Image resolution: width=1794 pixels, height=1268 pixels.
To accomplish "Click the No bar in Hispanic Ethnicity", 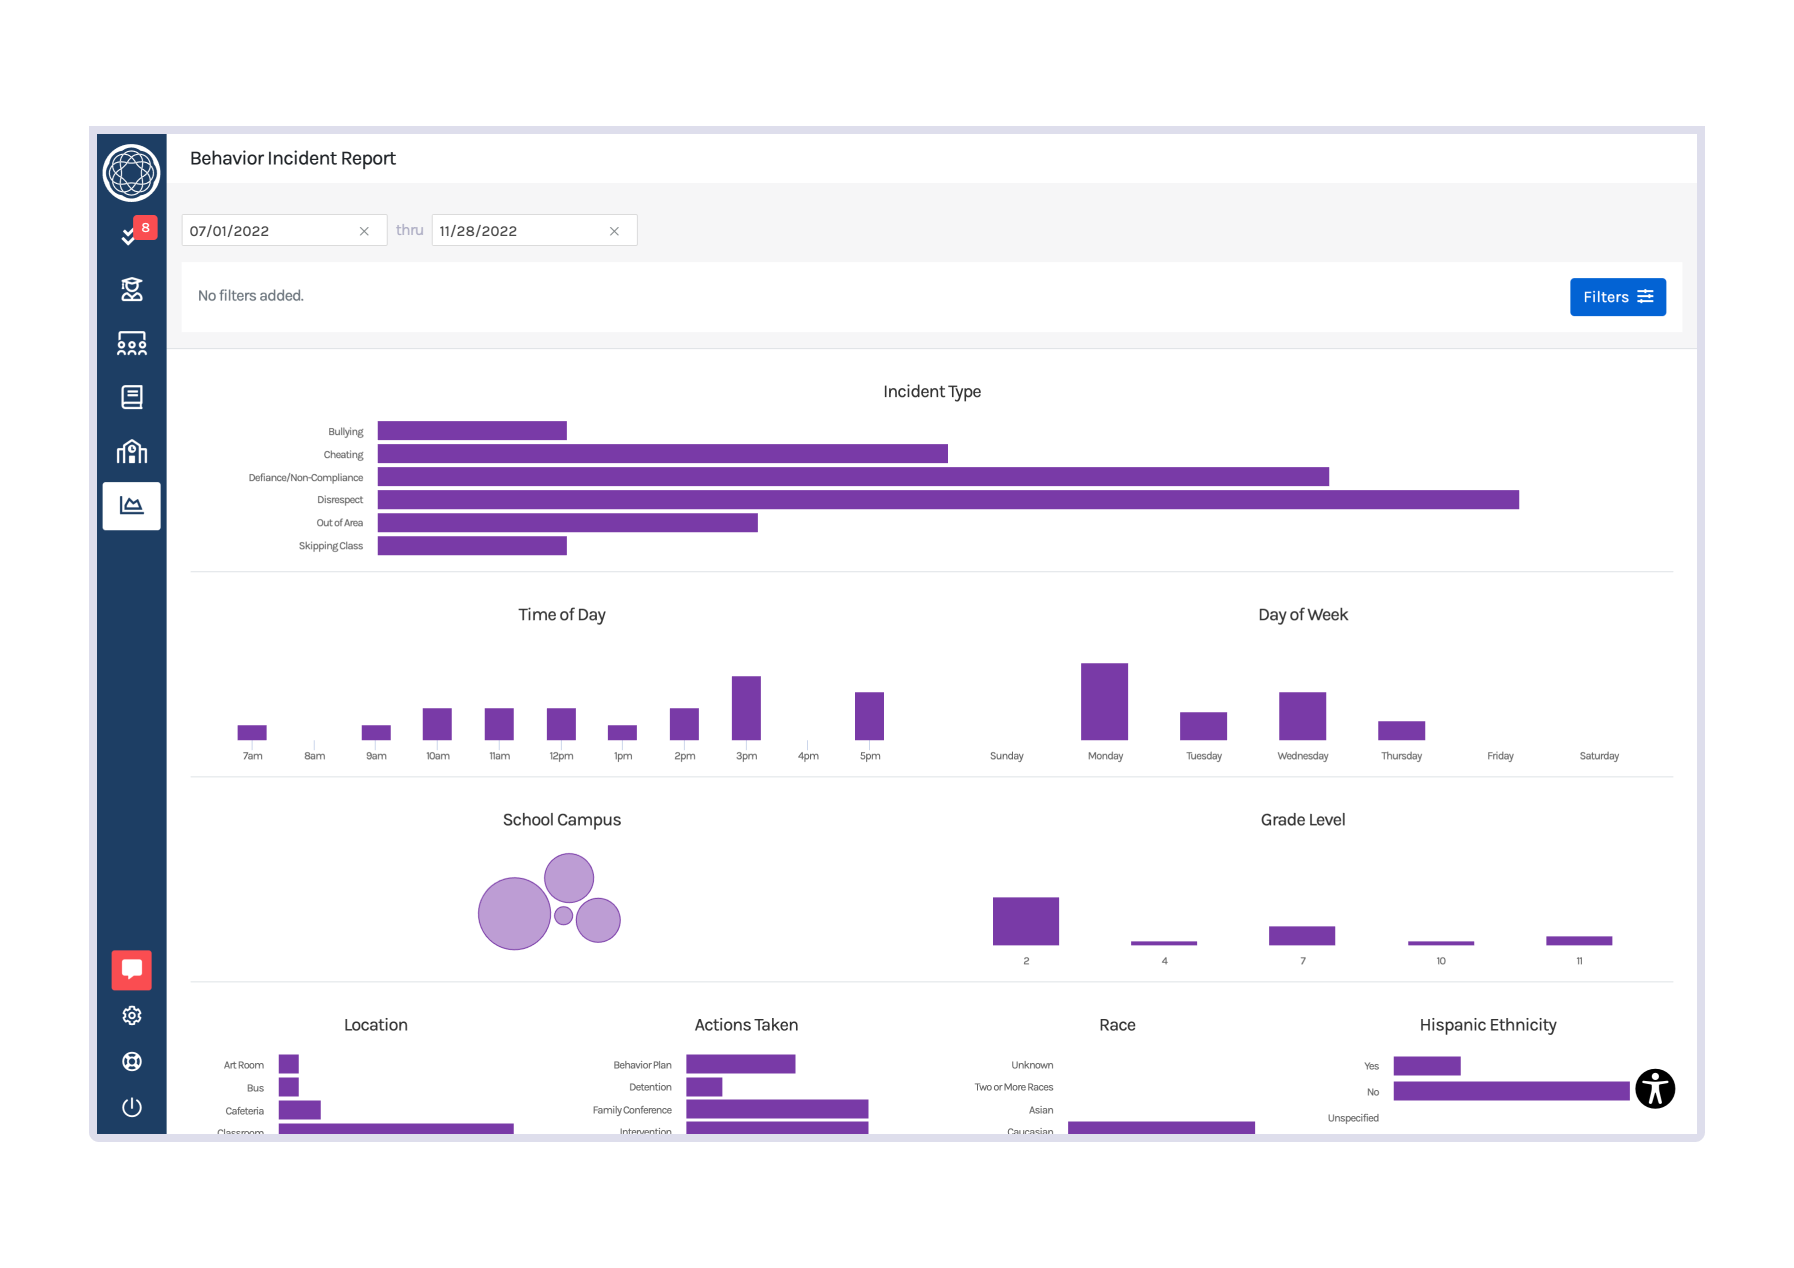I will 1511,1091.
